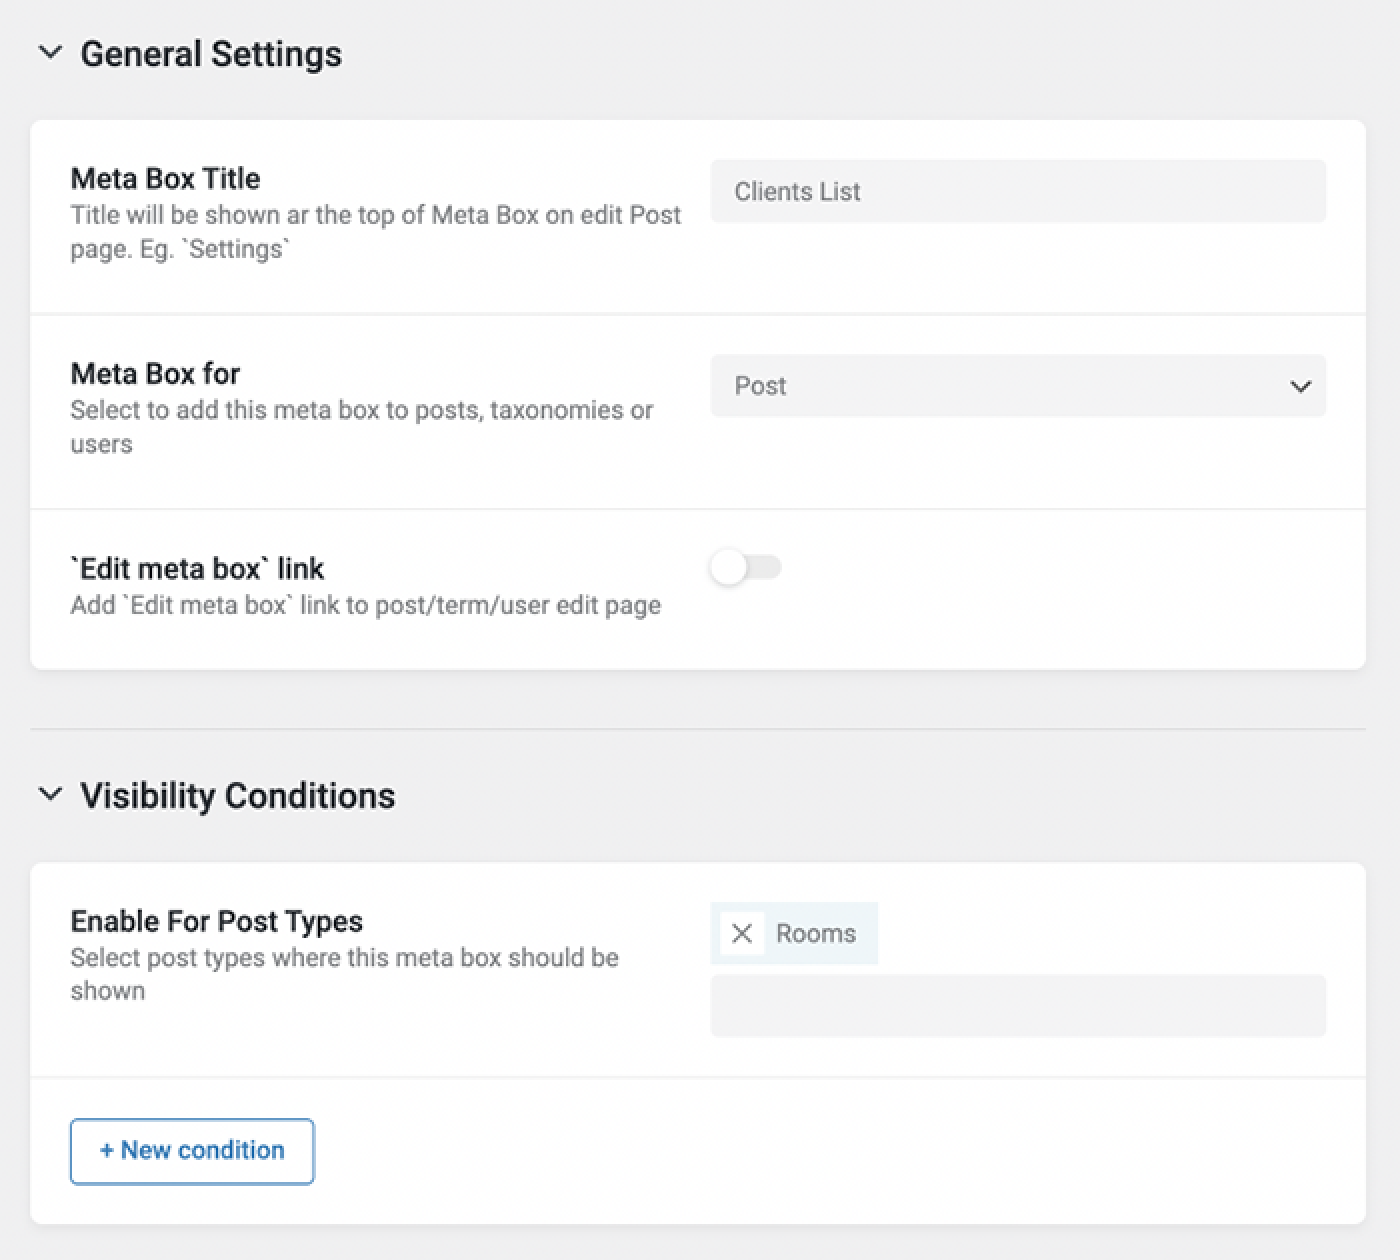Screen dimensions: 1400x1260
Task: Click the Meta Box for label
Action: pos(155,373)
